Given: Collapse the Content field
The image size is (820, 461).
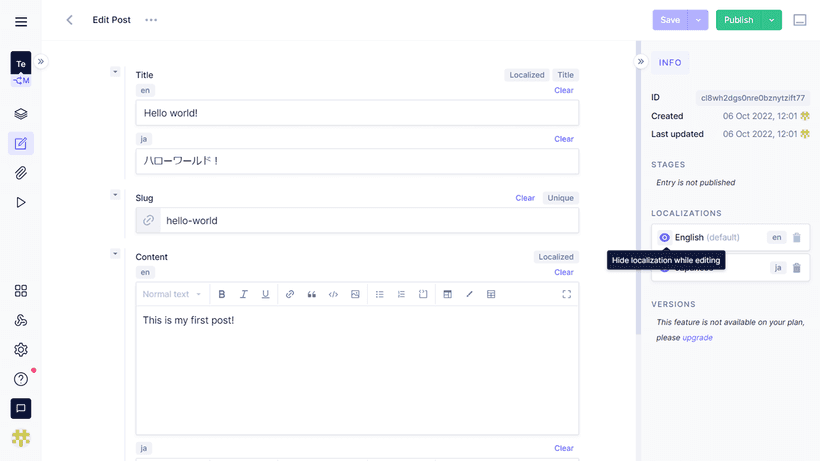Looking at the screenshot, I should (x=115, y=253).
